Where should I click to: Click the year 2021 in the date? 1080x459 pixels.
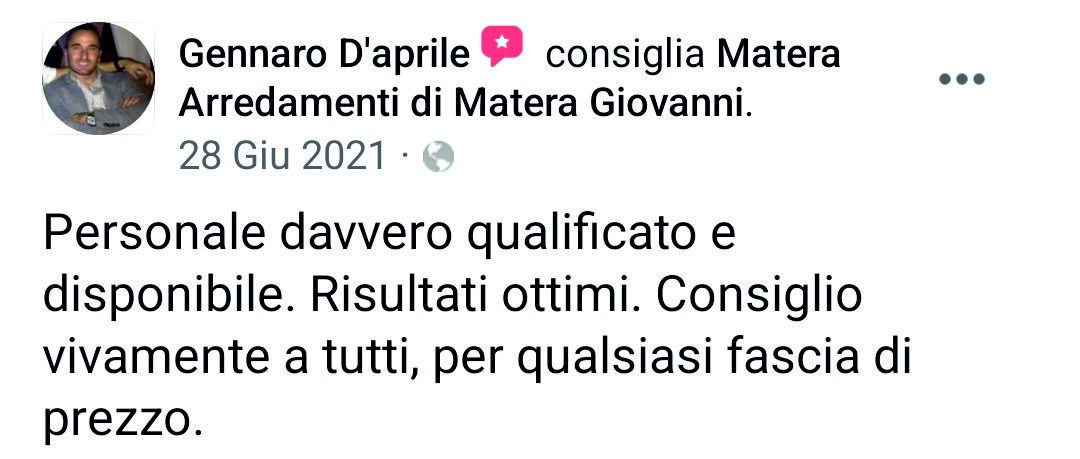coord(344,156)
